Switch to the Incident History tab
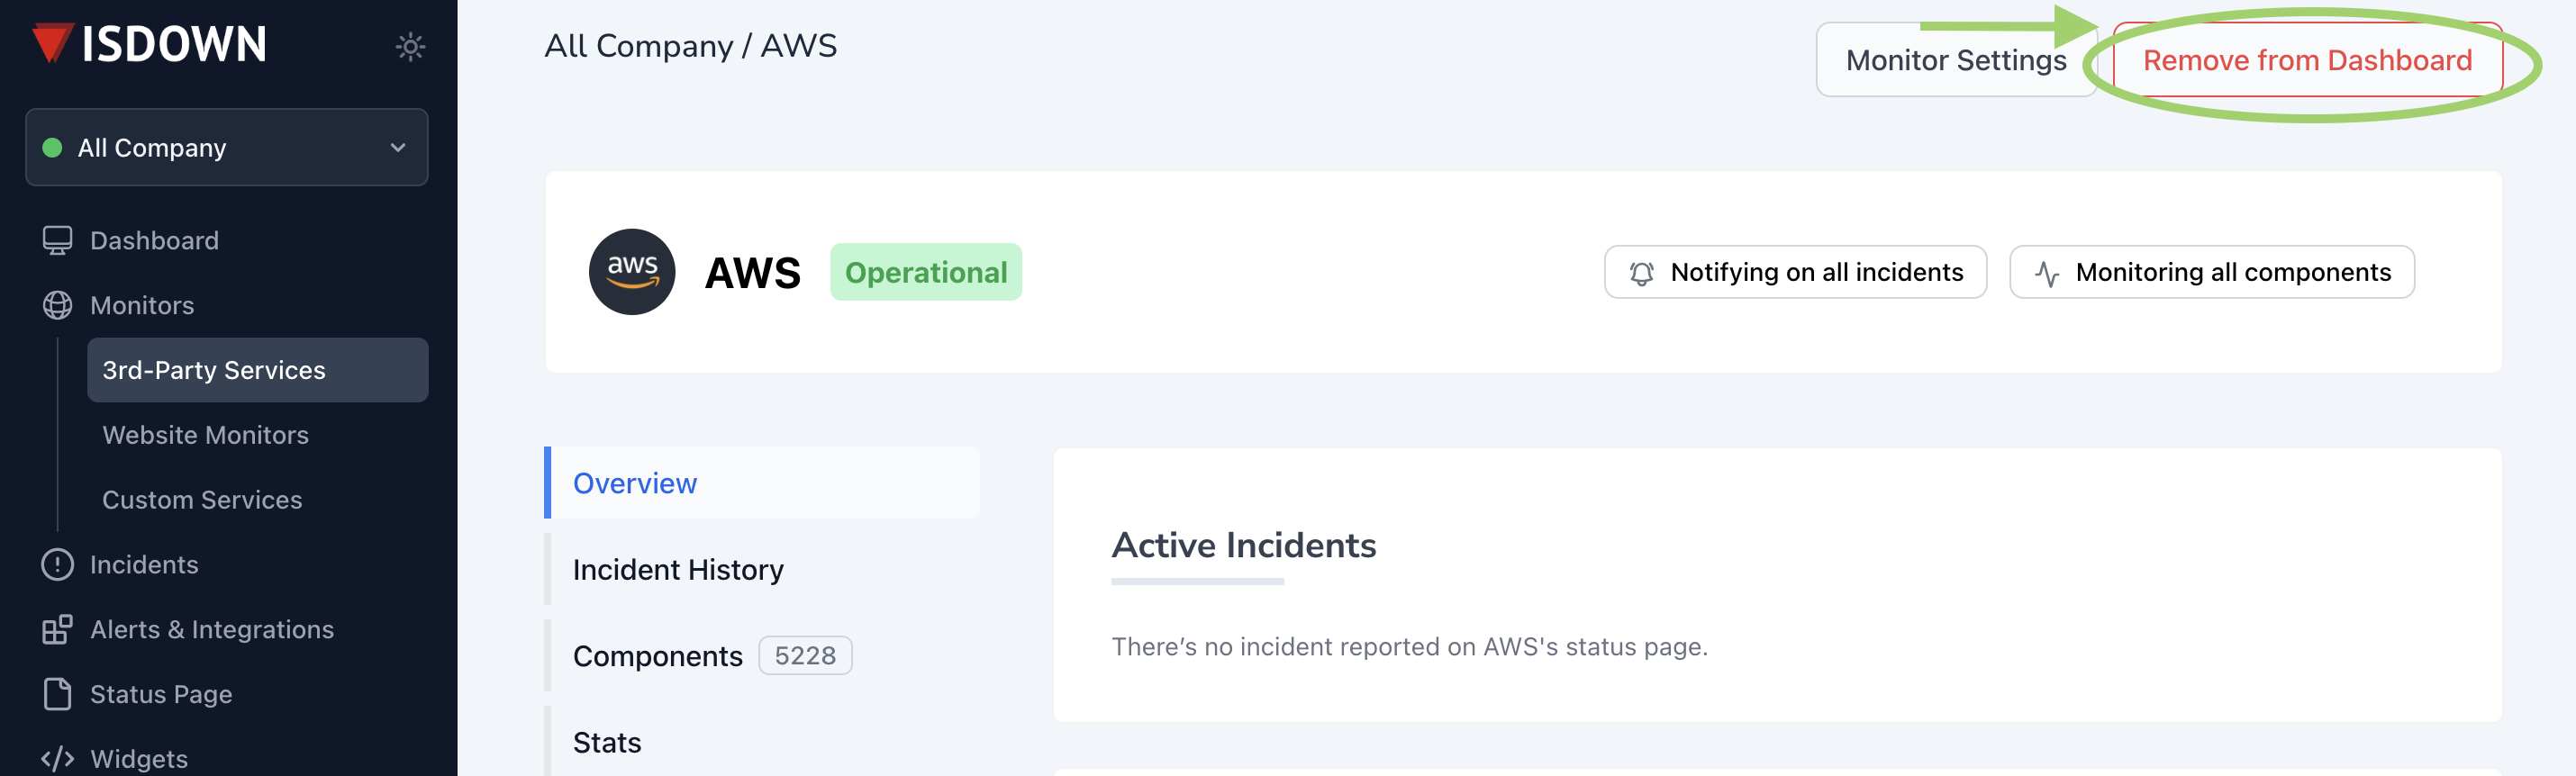This screenshot has height=776, width=2576. point(678,570)
